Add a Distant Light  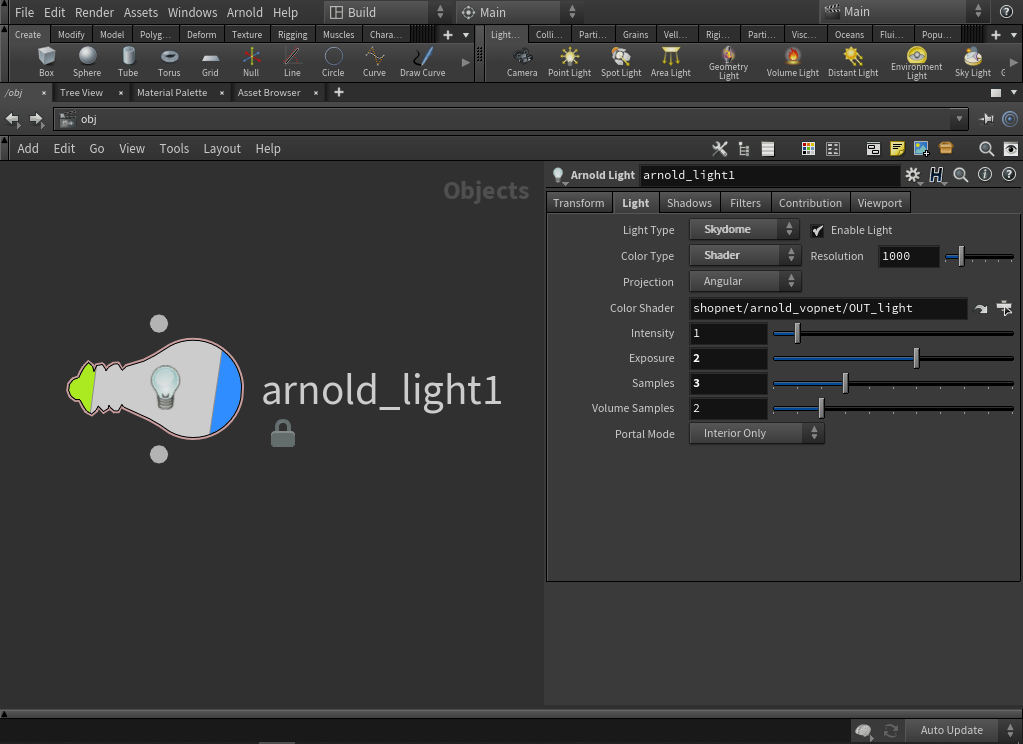[853, 62]
